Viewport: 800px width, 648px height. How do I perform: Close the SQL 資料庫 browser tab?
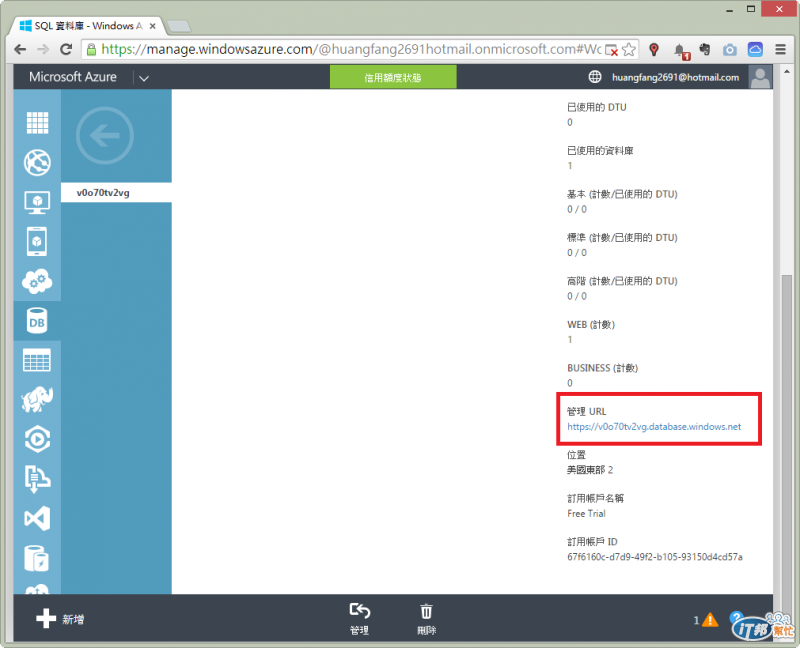[x=153, y=26]
